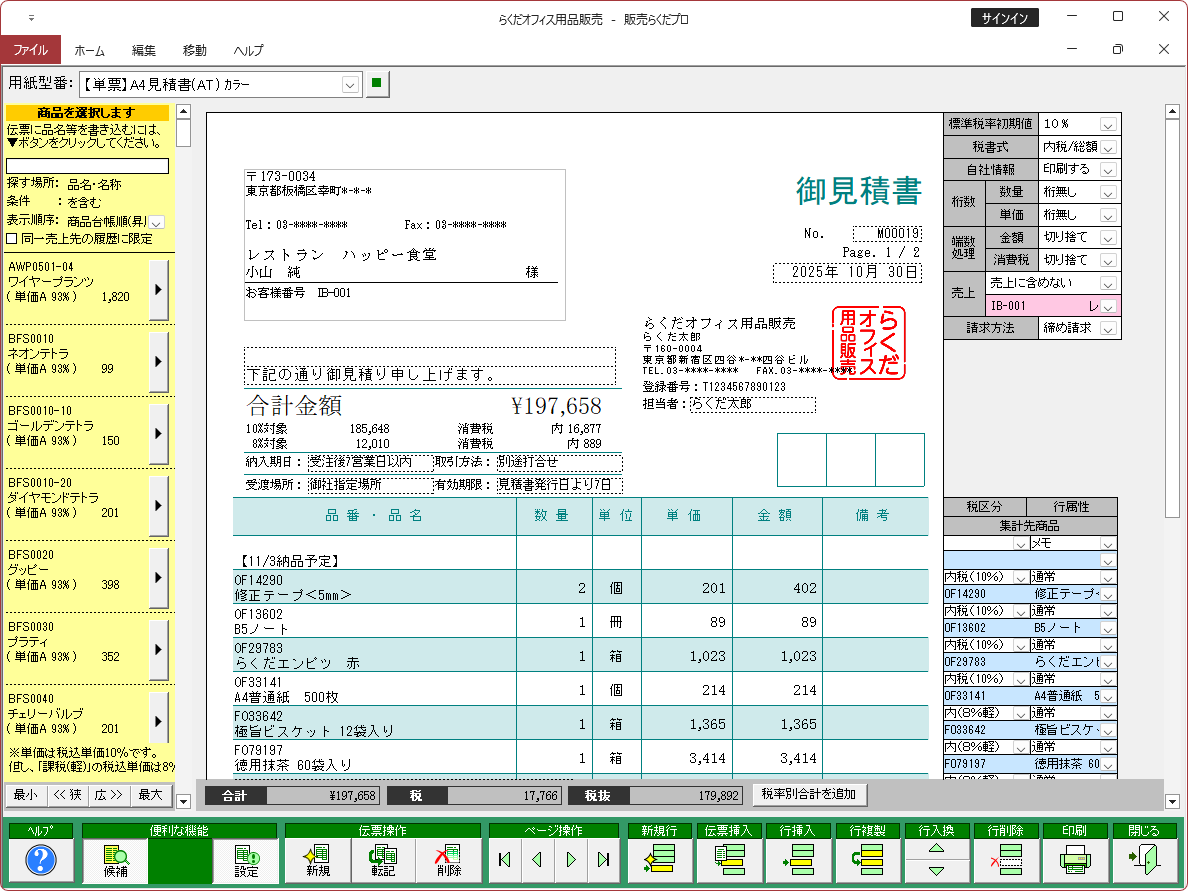Open the 設定 settings tool

[245, 860]
